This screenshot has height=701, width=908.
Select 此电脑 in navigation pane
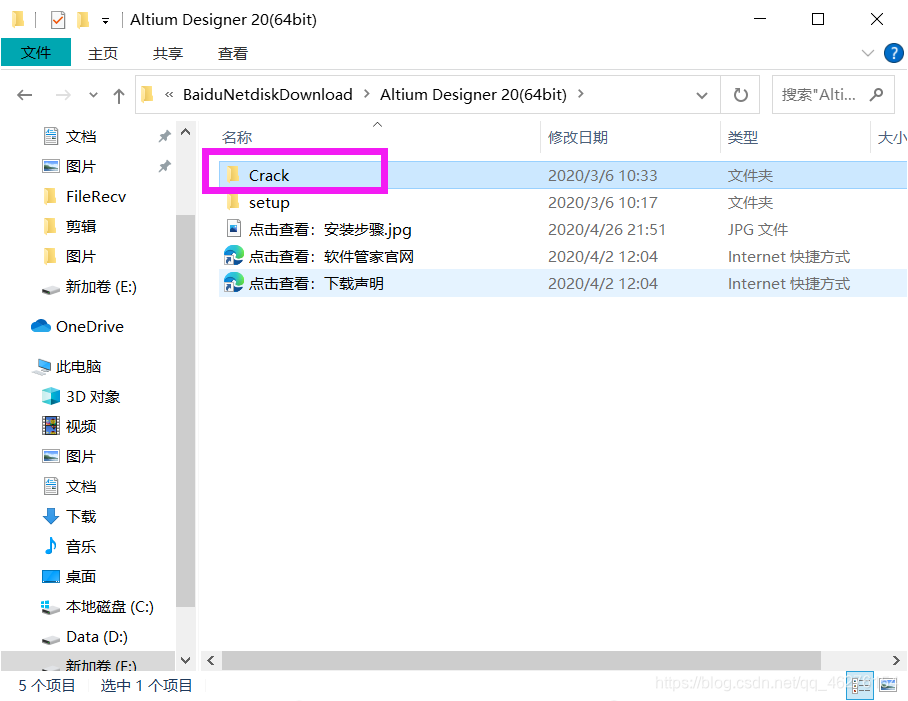(x=78, y=366)
